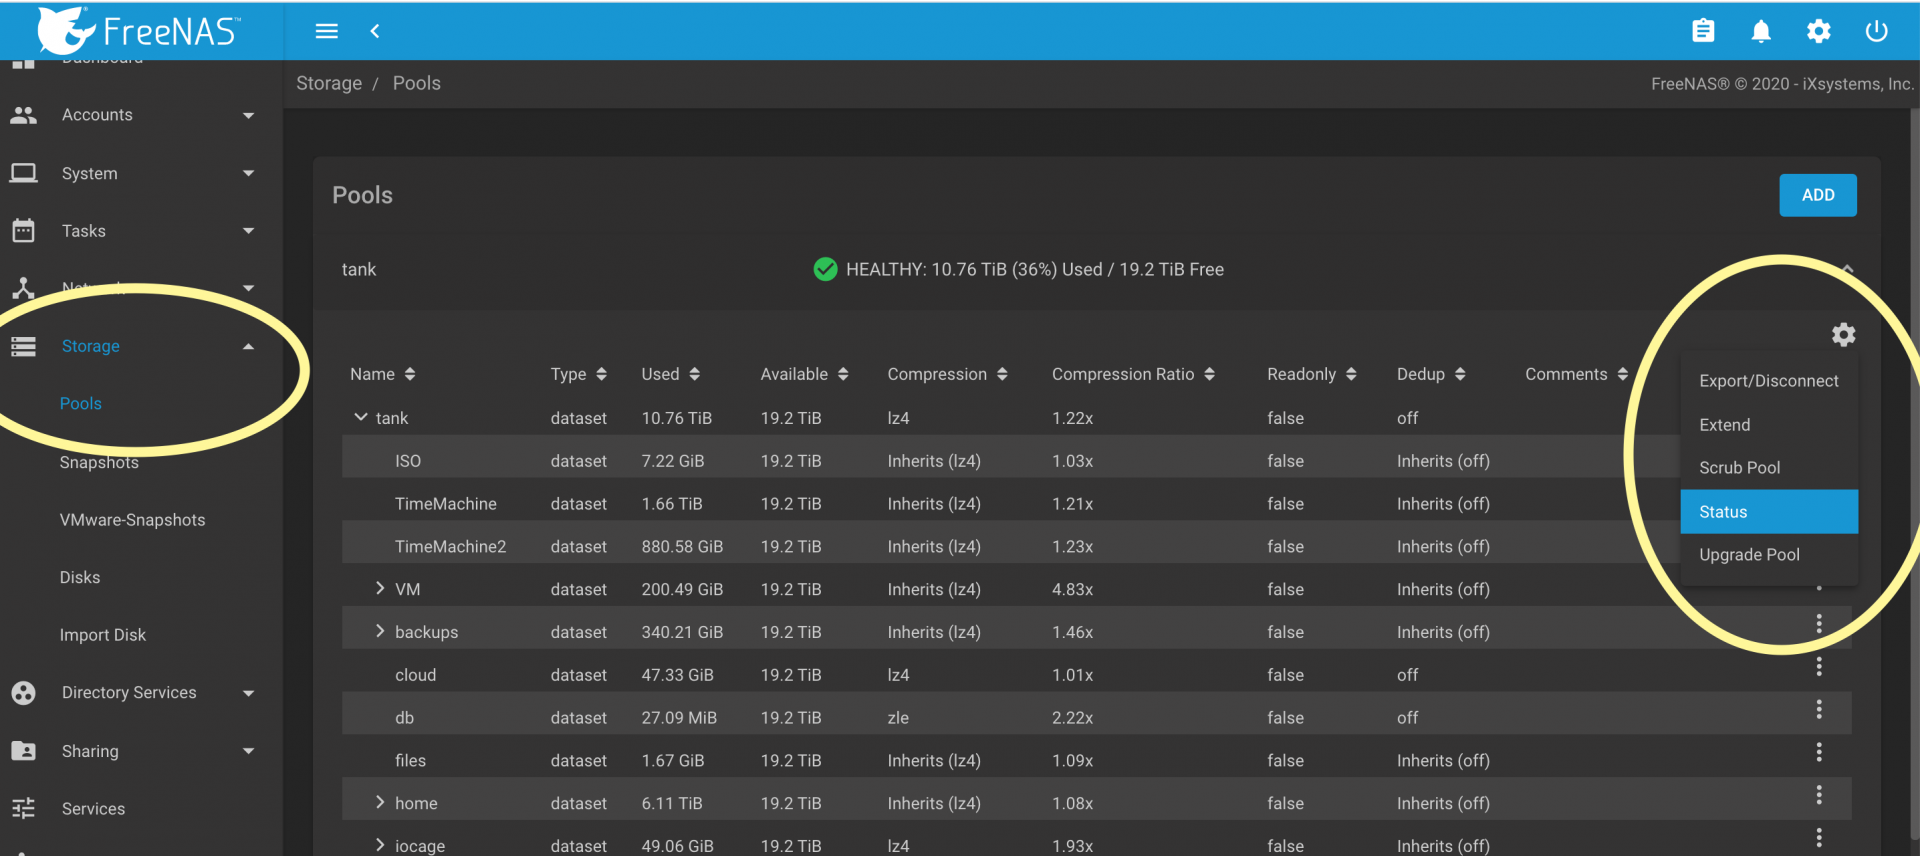
Task: Select Upgrade Pool option
Action: click(1769, 555)
